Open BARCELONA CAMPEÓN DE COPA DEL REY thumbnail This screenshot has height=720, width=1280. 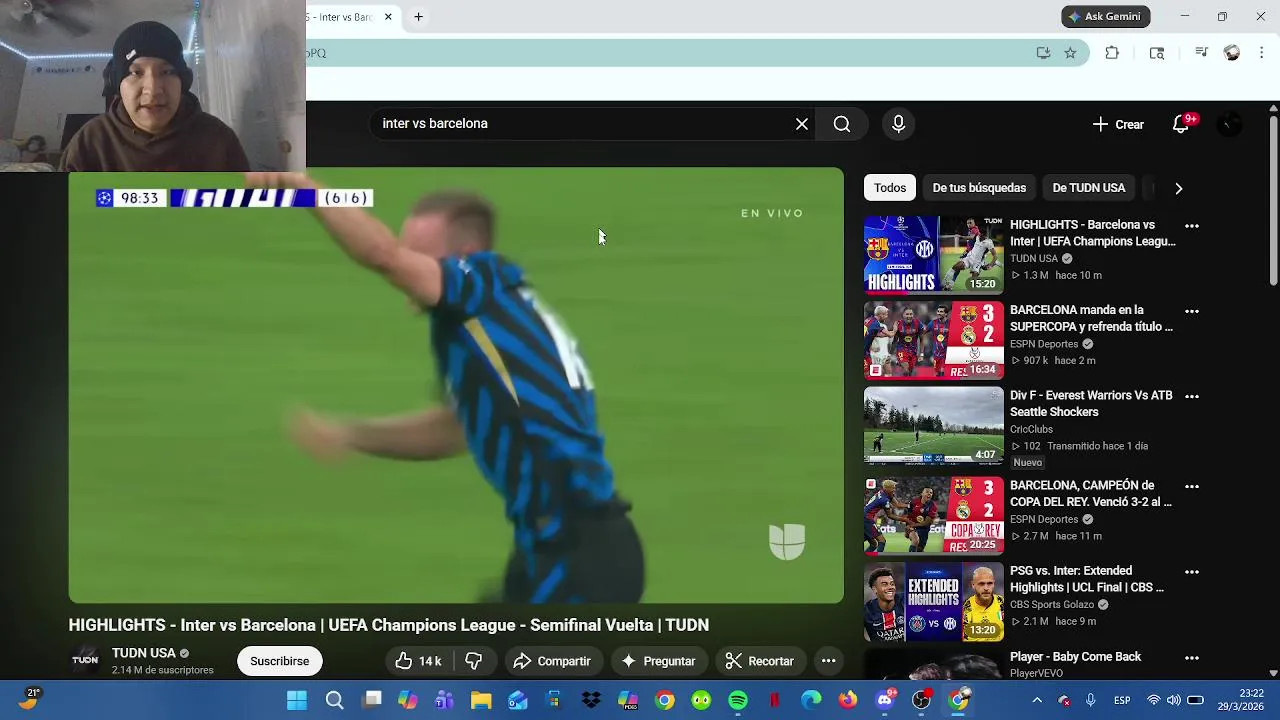click(933, 516)
